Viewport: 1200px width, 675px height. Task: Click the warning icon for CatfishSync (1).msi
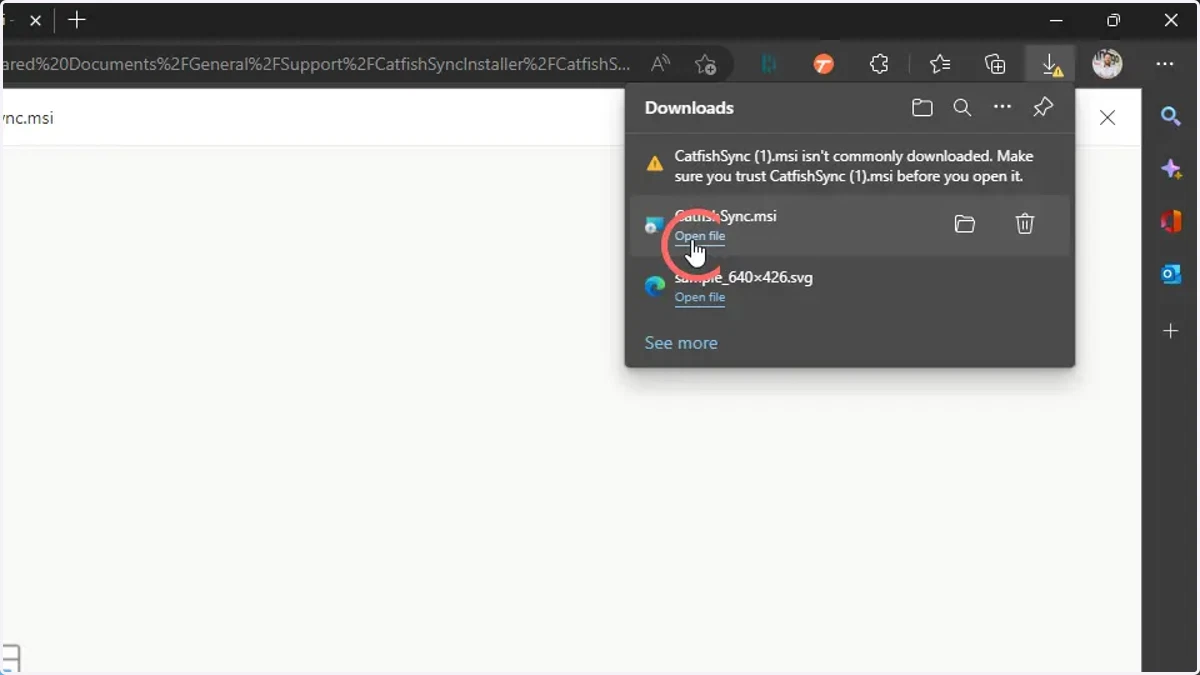[654, 164]
